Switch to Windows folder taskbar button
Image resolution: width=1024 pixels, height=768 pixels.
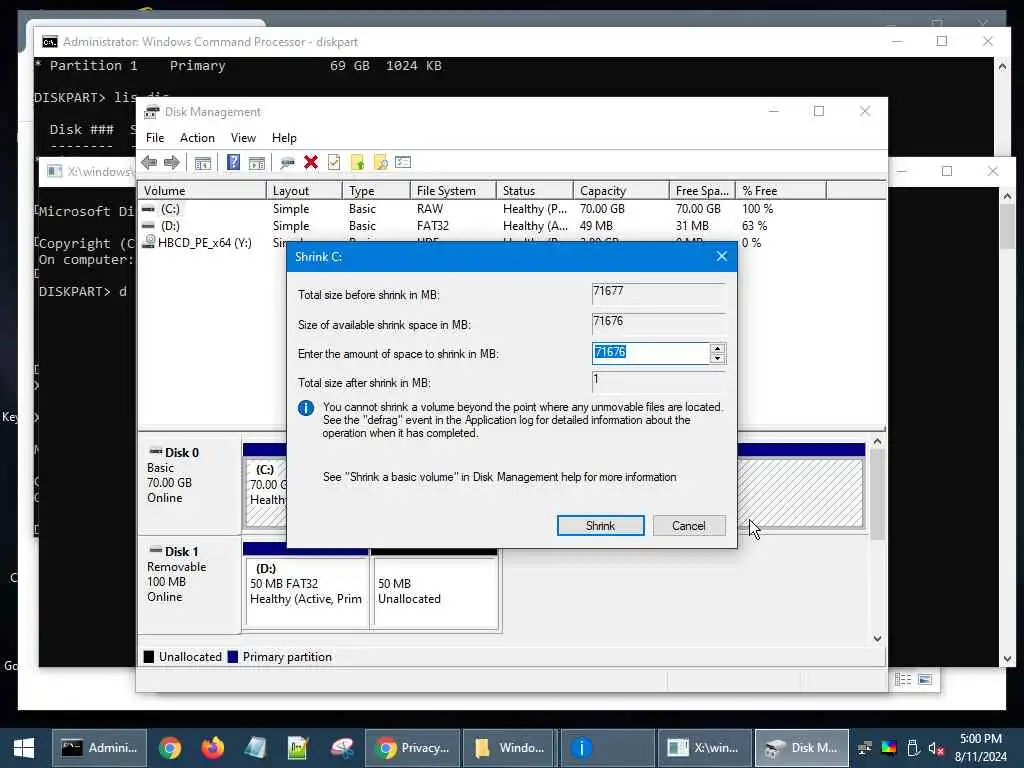click(510, 748)
